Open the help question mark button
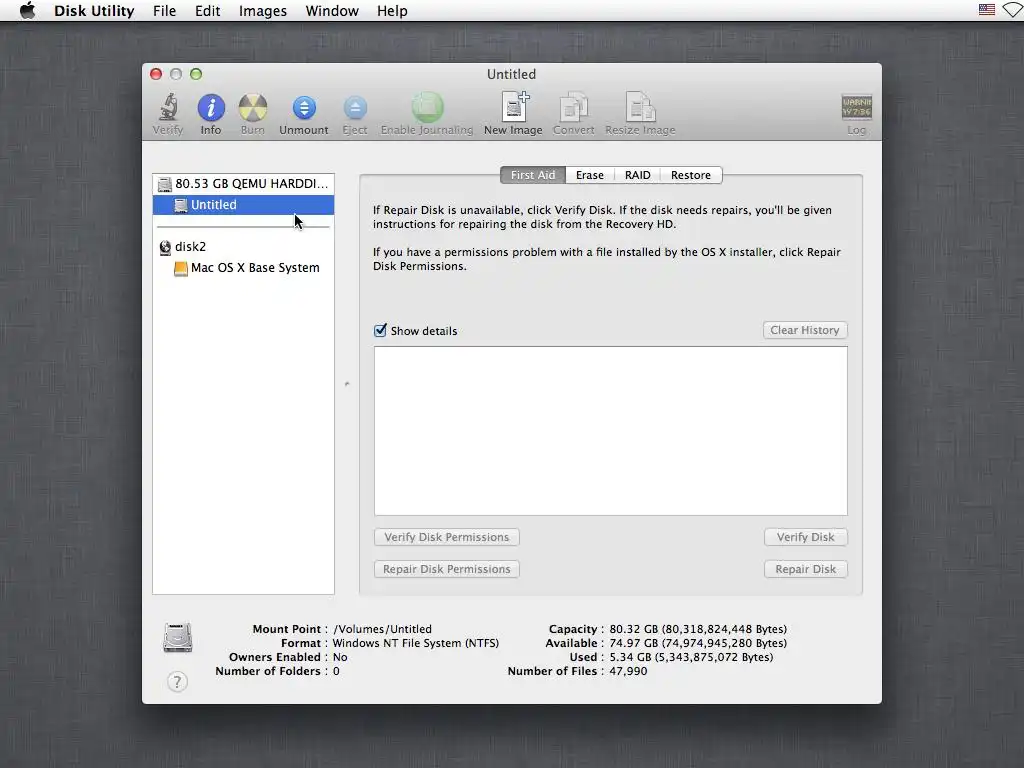The height and width of the screenshot is (768, 1024). point(177,682)
